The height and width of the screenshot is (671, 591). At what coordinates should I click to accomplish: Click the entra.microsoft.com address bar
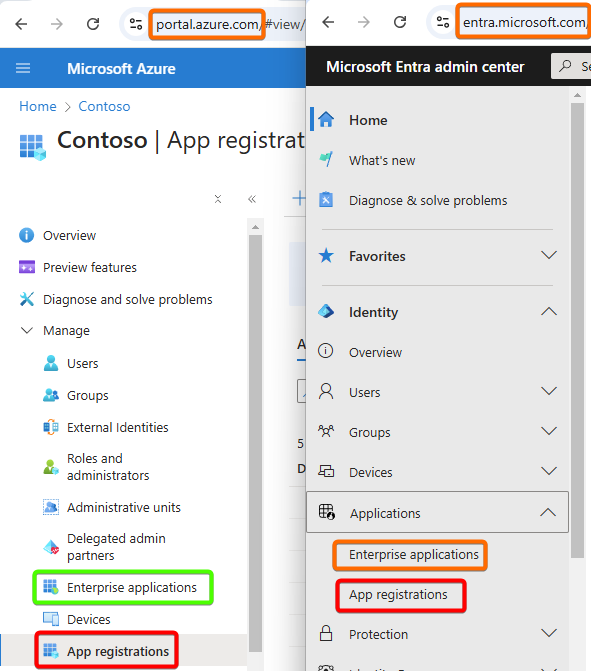pos(525,22)
